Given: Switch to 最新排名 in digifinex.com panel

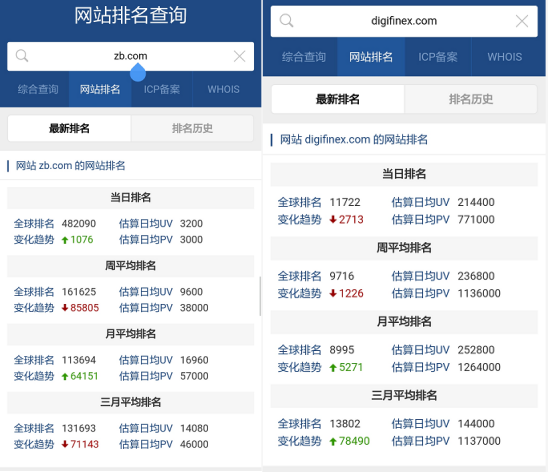Looking at the screenshot, I should [338, 99].
